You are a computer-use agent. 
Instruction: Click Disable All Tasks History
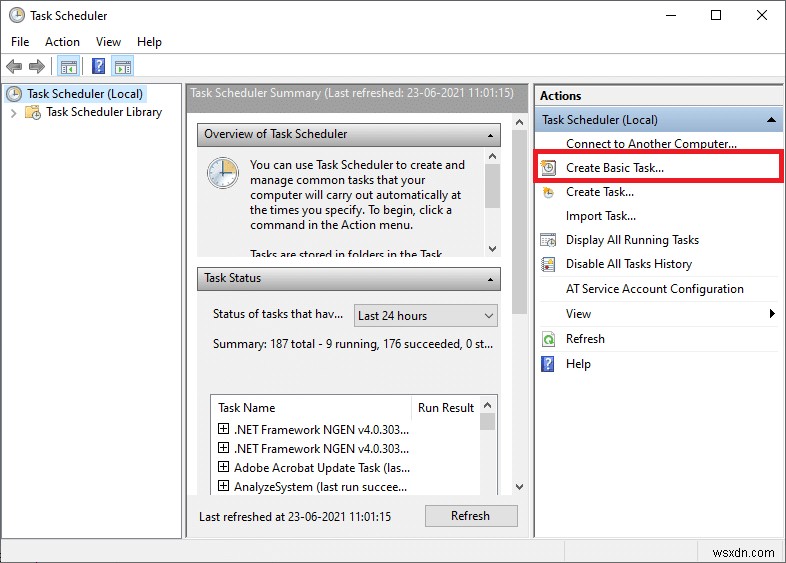tap(629, 264)
